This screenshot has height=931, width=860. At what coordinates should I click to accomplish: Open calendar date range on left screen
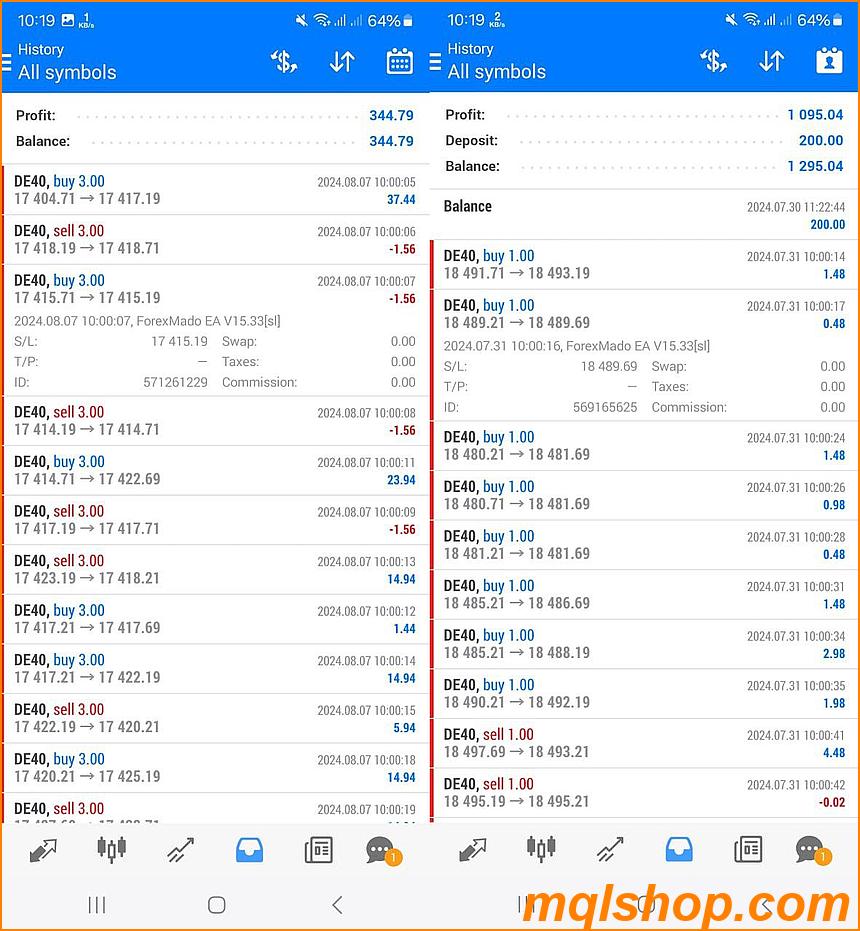[400, 62]
